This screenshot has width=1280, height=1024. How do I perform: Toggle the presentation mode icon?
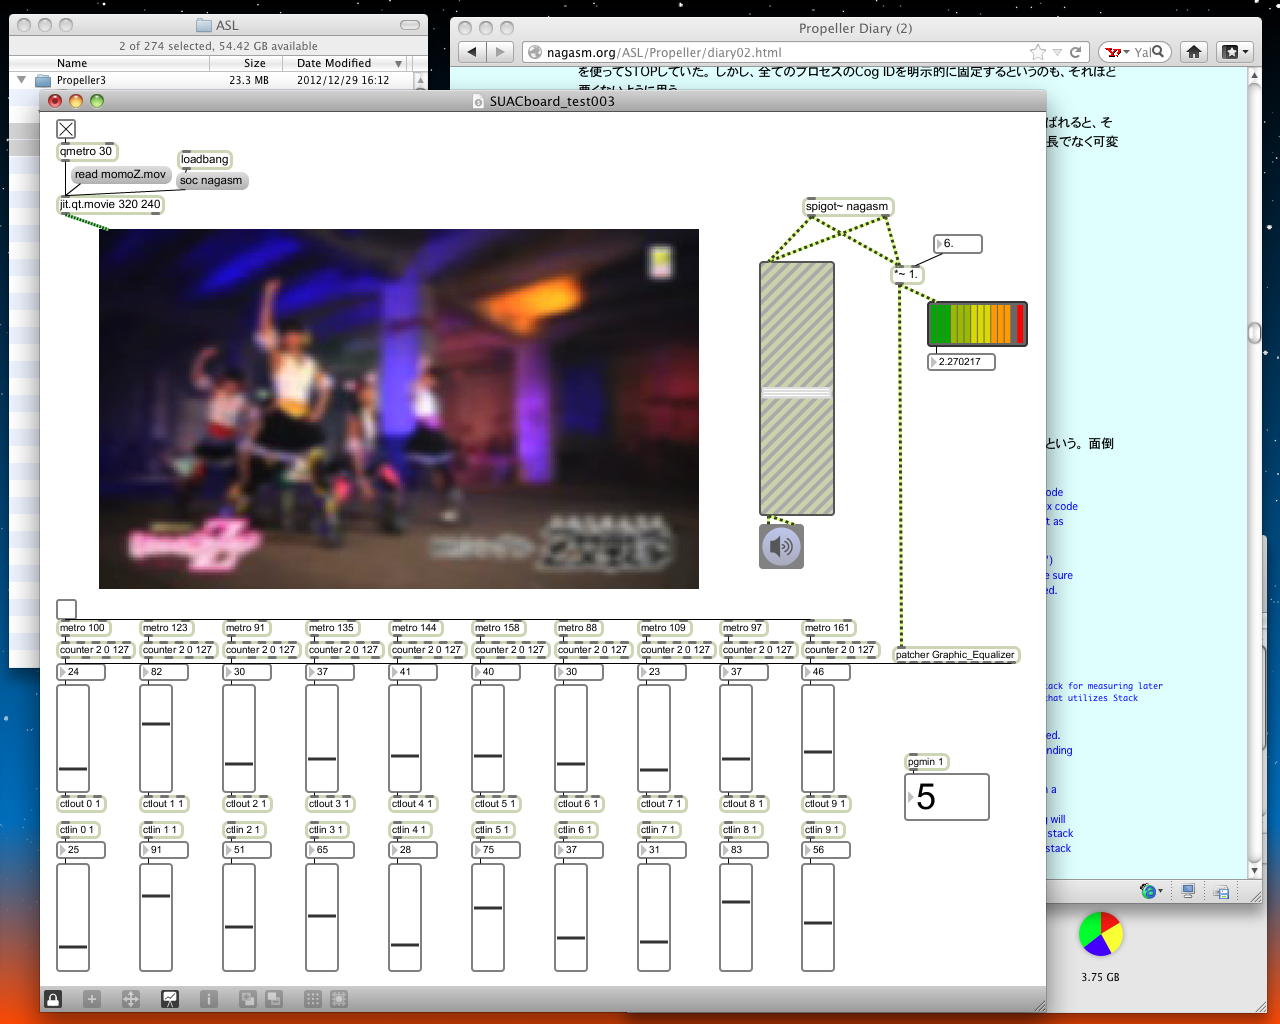point(170,998)
